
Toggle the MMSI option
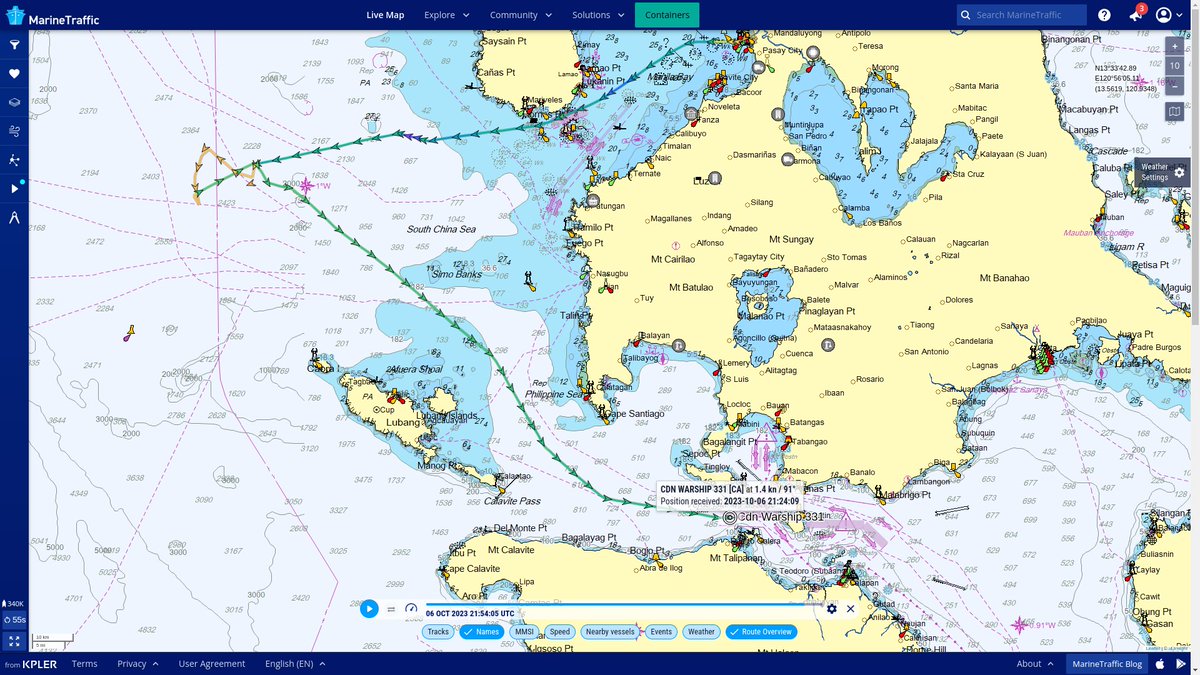tap(524, 632)
